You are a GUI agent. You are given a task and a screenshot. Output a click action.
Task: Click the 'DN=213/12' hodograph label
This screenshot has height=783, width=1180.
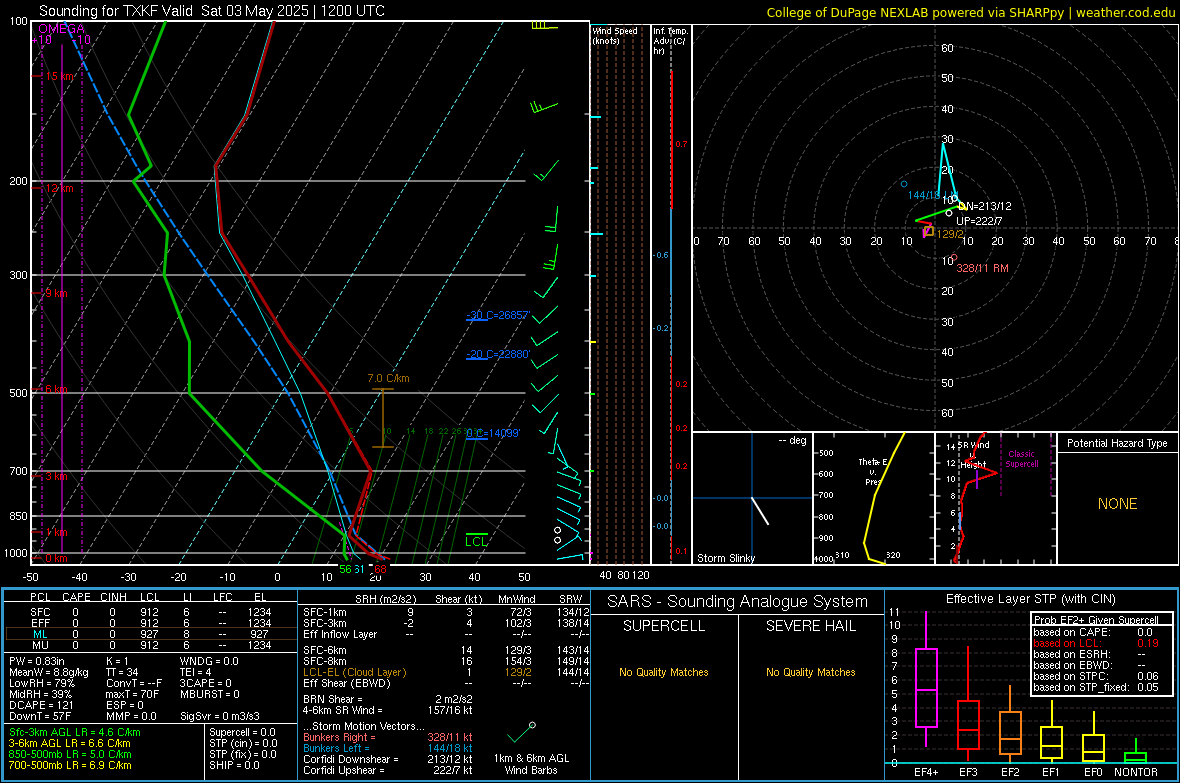[985, 206]
